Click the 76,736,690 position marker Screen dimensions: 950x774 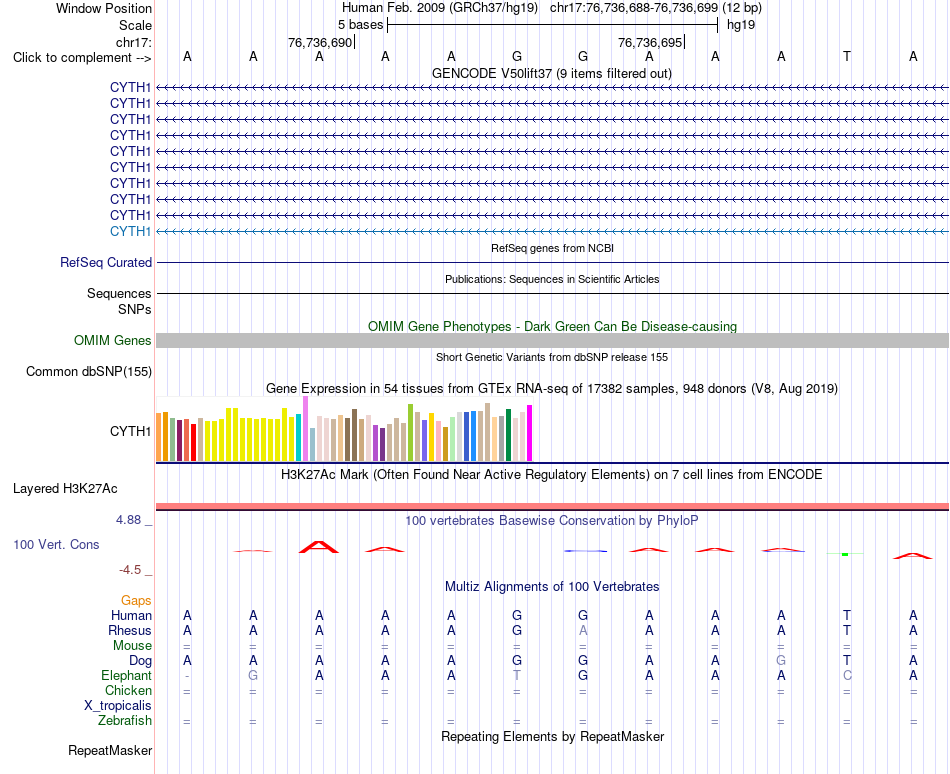coord(320,42)
